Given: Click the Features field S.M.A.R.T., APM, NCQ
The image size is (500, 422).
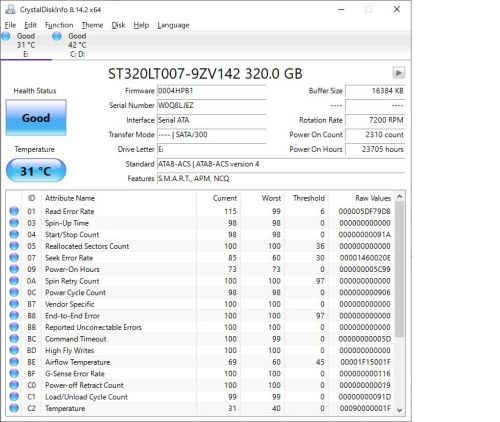Looking at the screenshot, I should click(x=281, y=179).
